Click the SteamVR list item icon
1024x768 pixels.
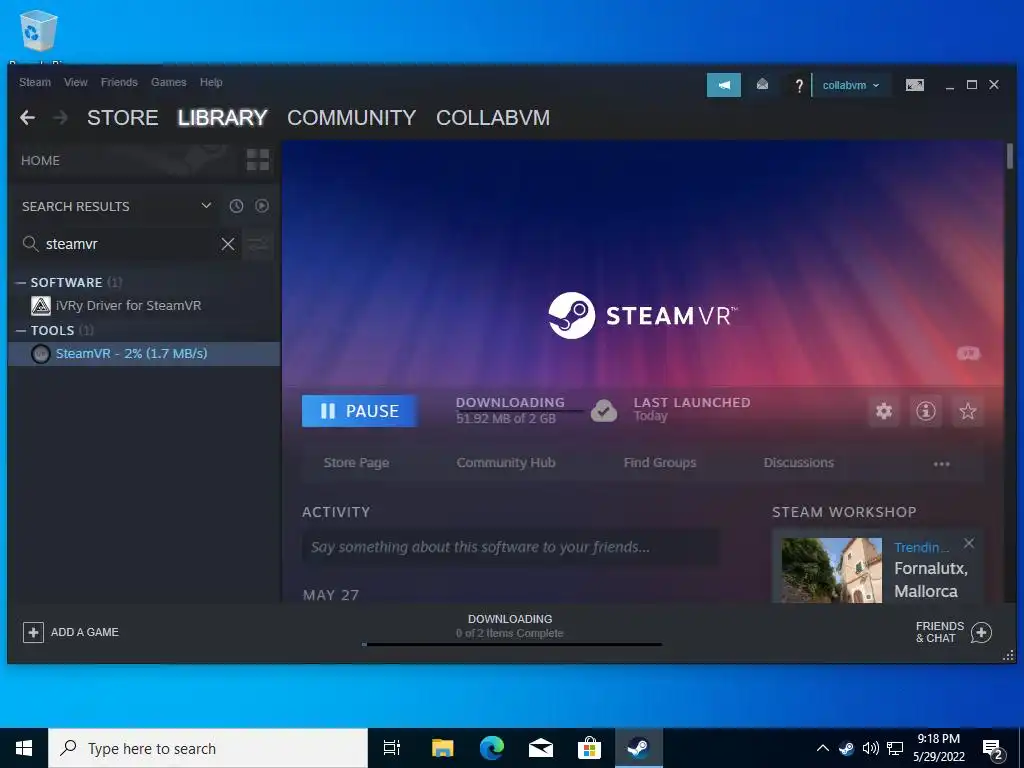coord(40,354)
